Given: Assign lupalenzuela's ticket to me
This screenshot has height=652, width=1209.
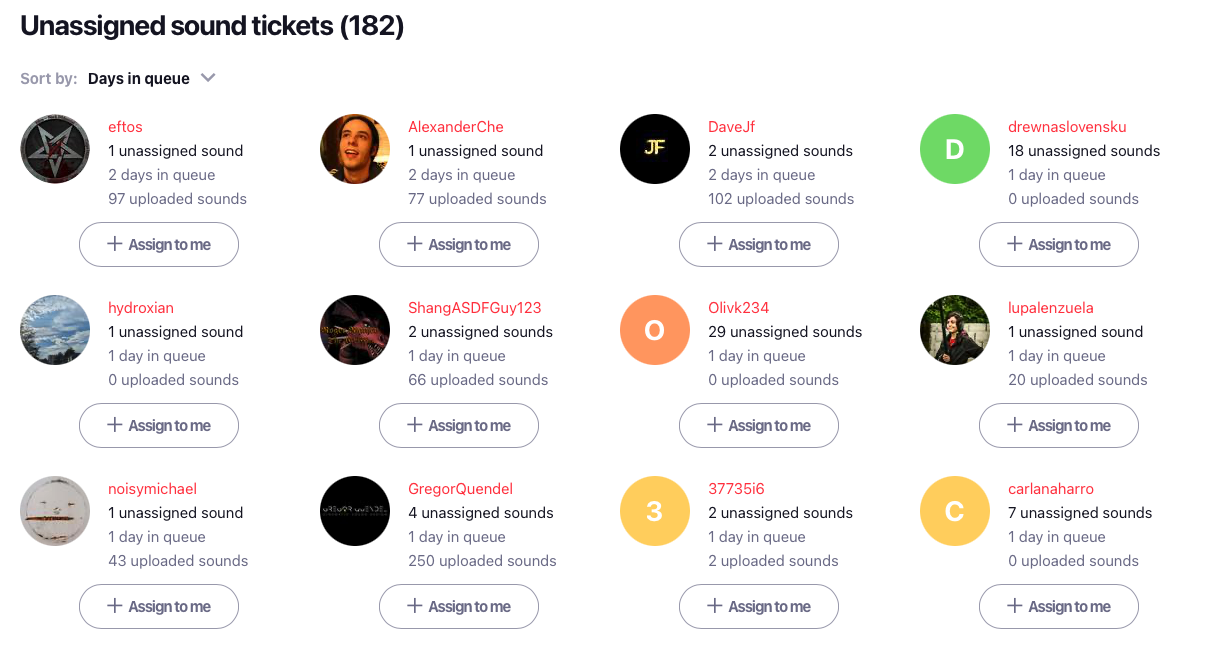Looking at the screenshot, I should pos(1059,426).
